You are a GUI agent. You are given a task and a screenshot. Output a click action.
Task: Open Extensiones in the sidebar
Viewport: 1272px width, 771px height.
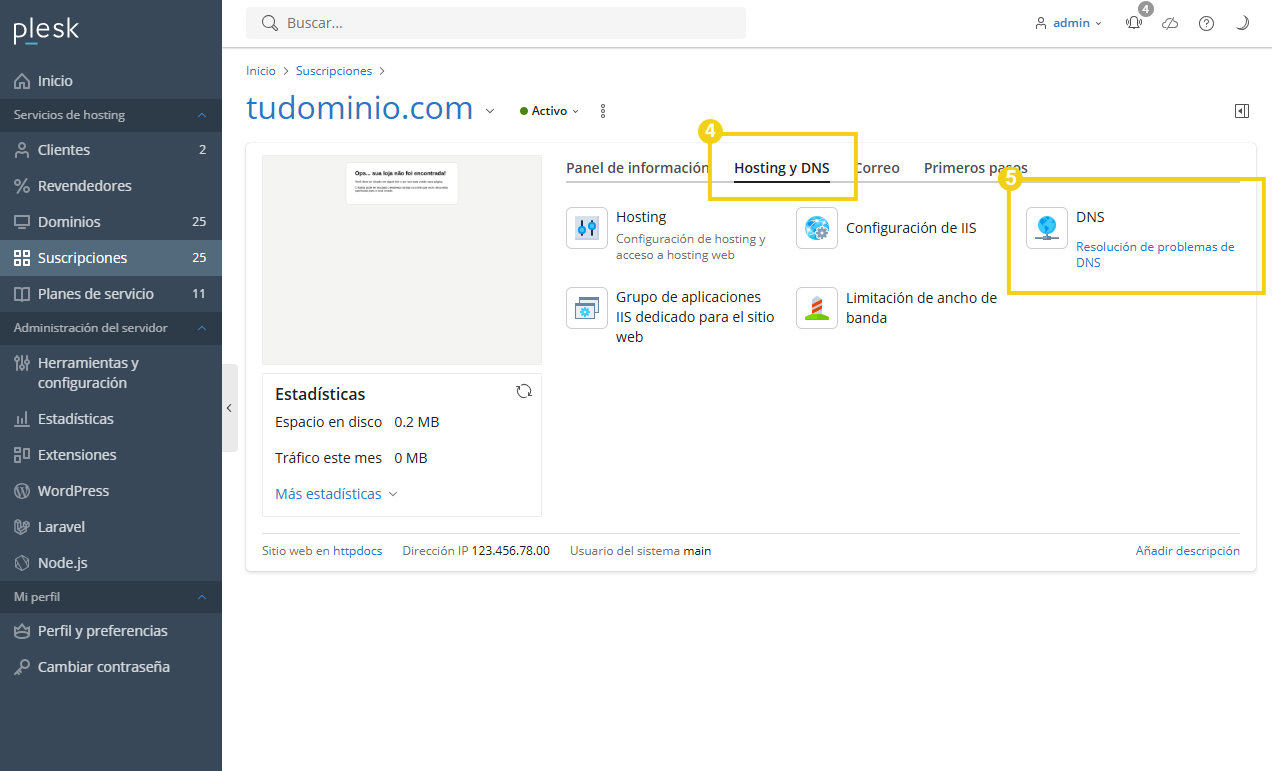(x=110, y=455)
